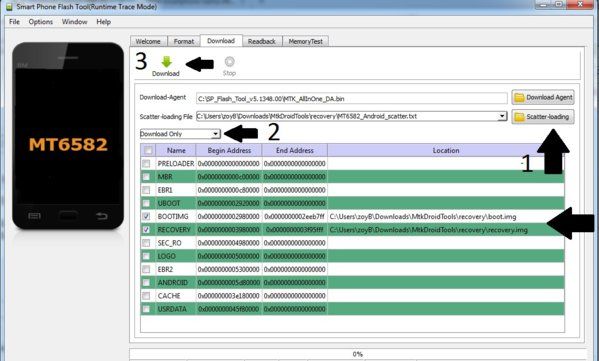Click the Stop icon

pos(229,62)
